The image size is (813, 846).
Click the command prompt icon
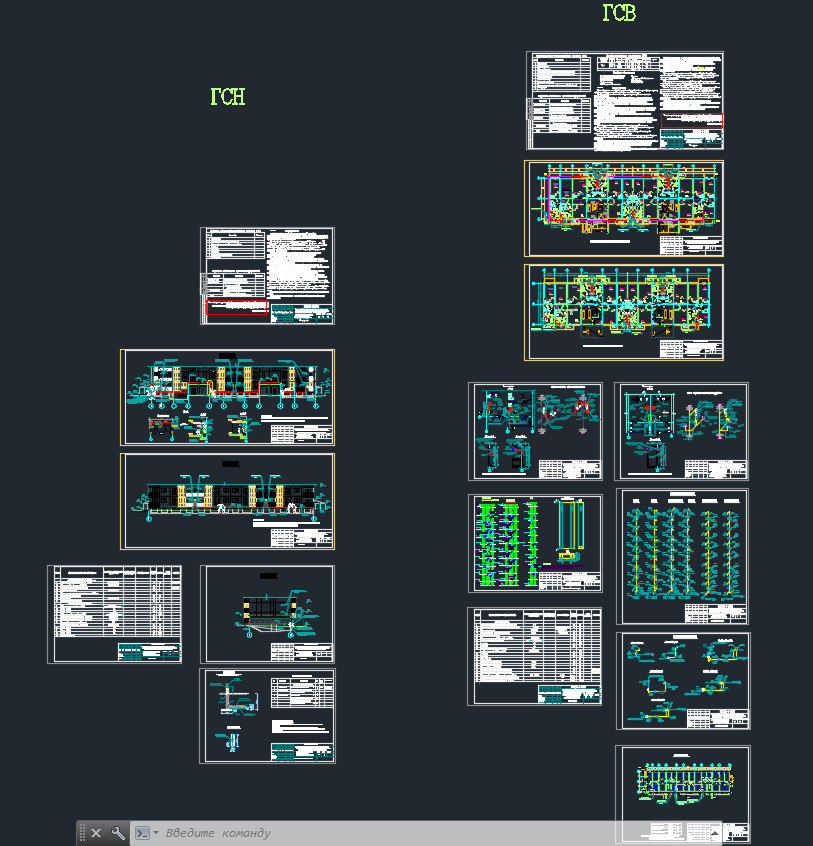click(142, 833)
